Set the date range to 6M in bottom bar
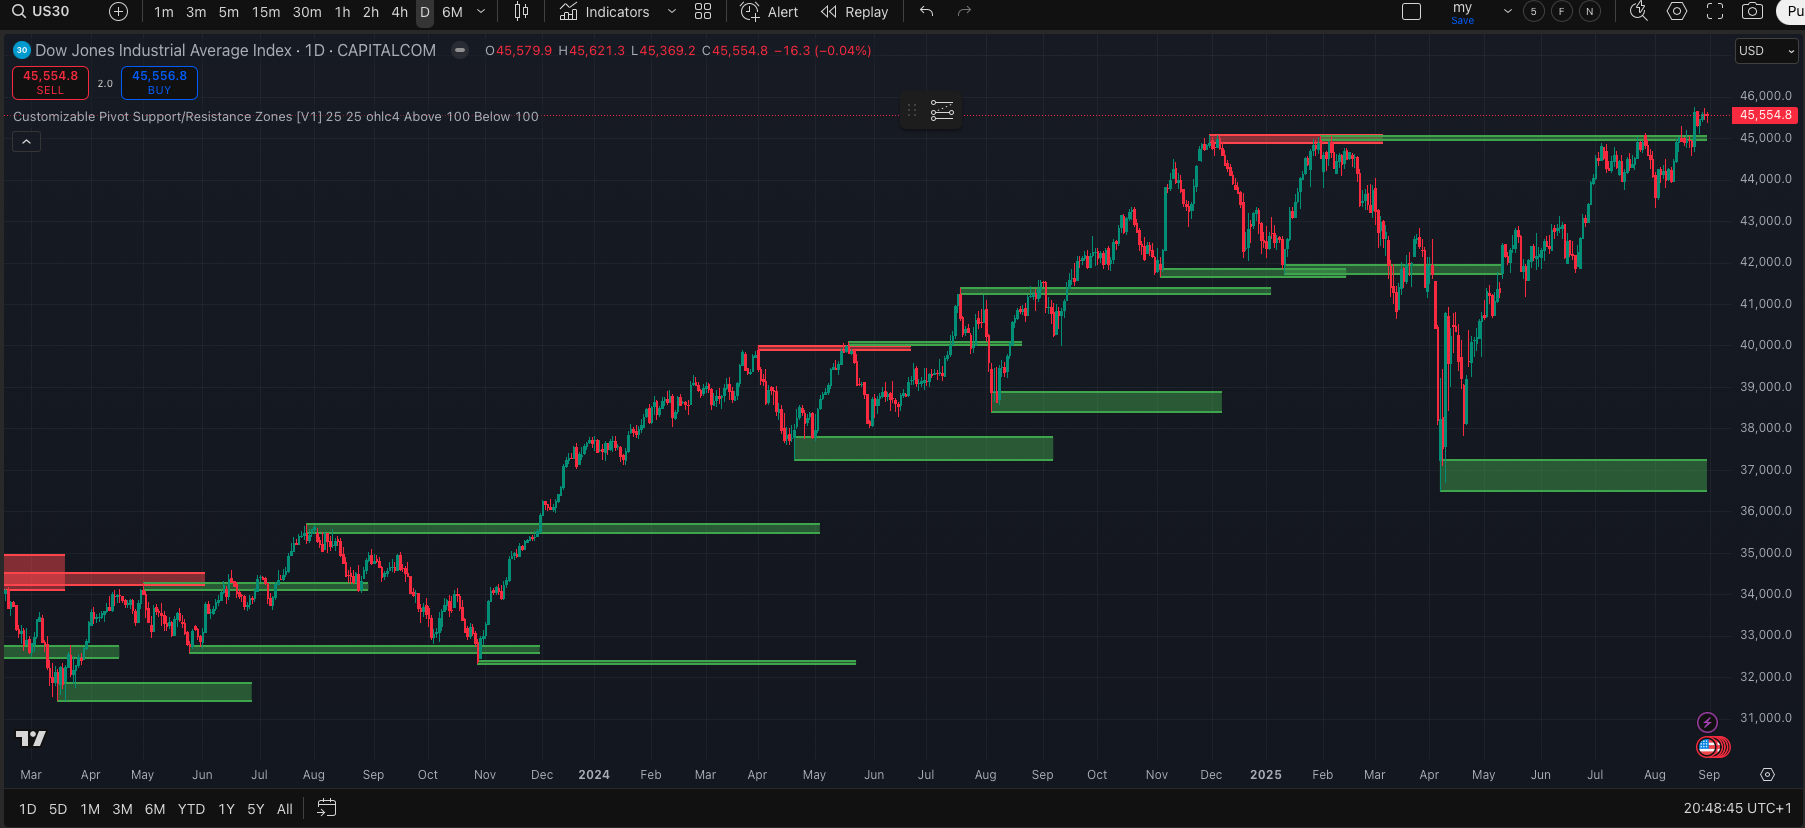This screenshot has height=828, width=1805. [155, 809]
